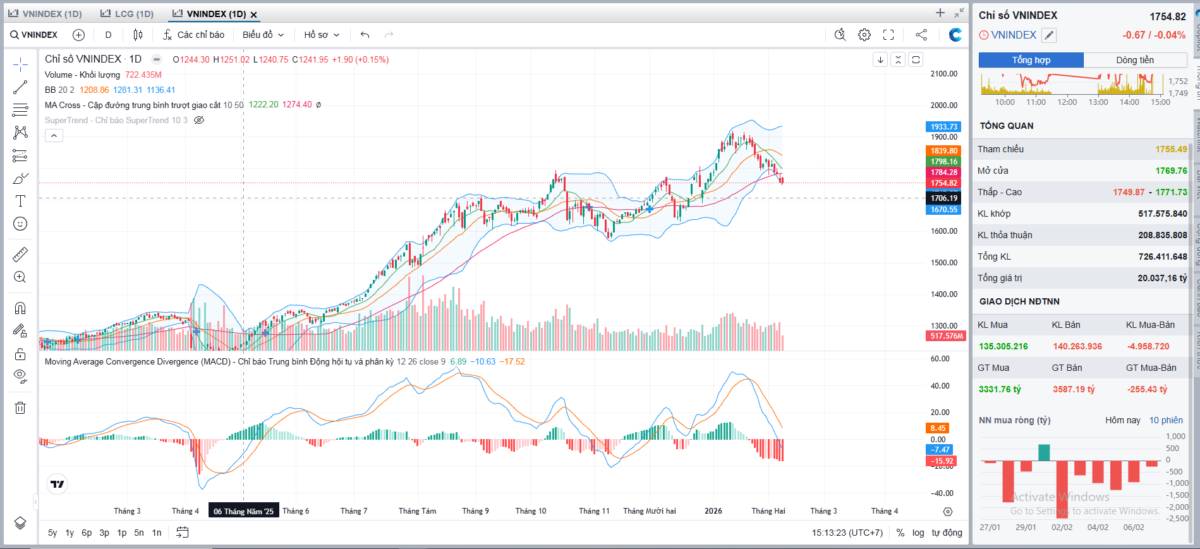This screenshot has width=1200, height=549.
Task: Collapse the pane with double chevron button
Action: click(898, 59)
